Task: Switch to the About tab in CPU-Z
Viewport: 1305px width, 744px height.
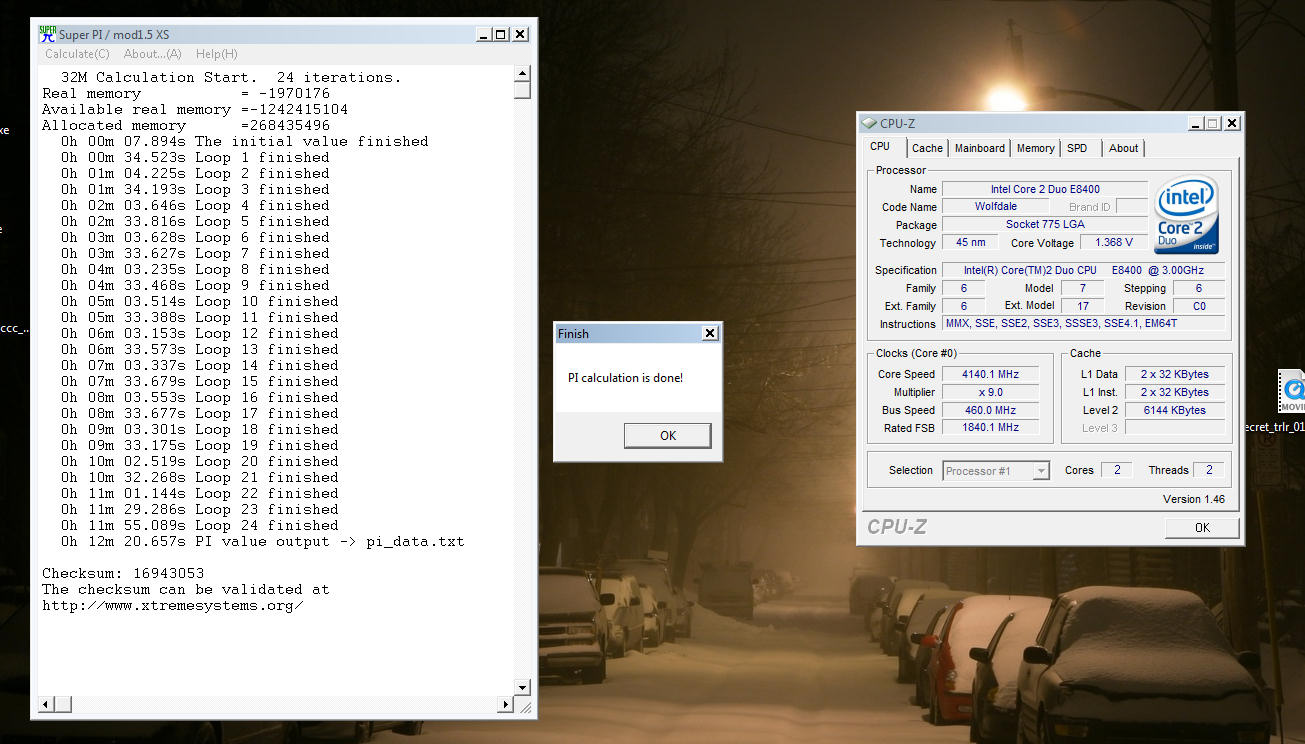Action: click(1124, 148)
